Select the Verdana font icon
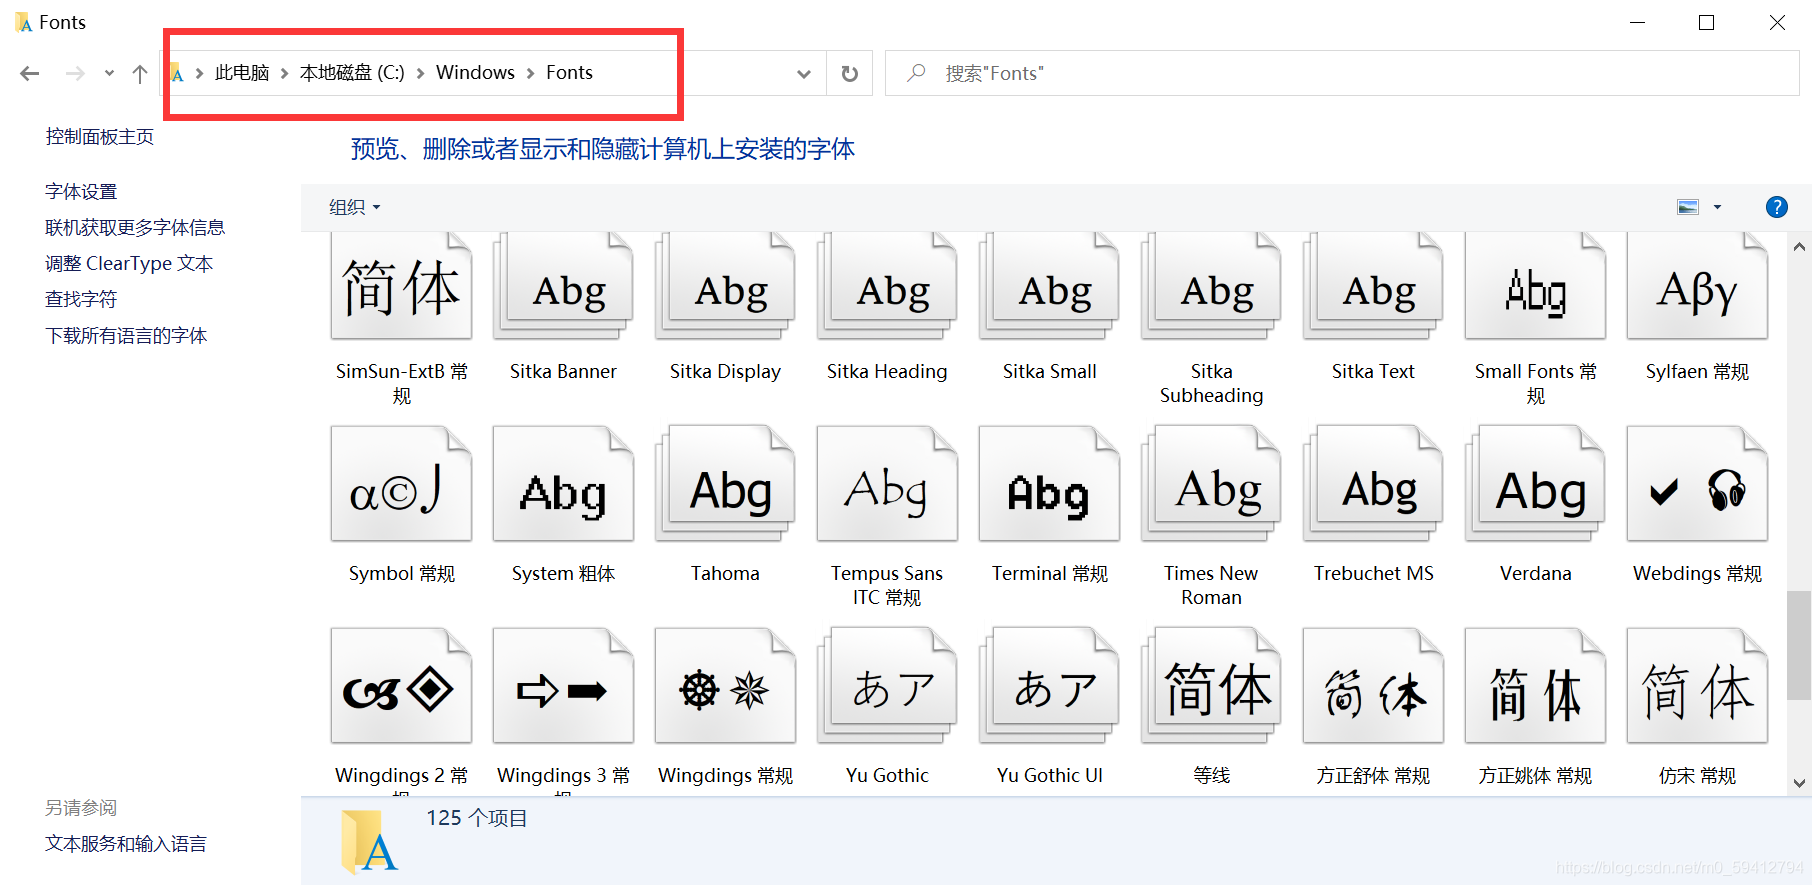Viewport: 1813px width, 886px height. 1536,484
